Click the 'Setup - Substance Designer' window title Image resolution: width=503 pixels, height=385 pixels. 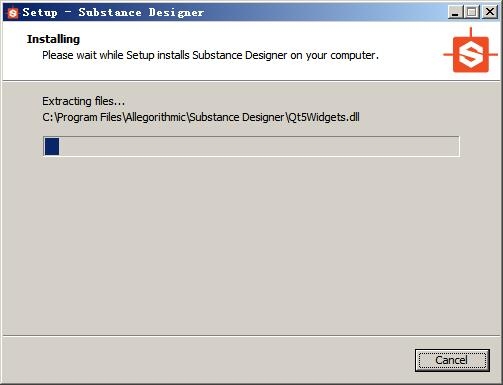113,13
